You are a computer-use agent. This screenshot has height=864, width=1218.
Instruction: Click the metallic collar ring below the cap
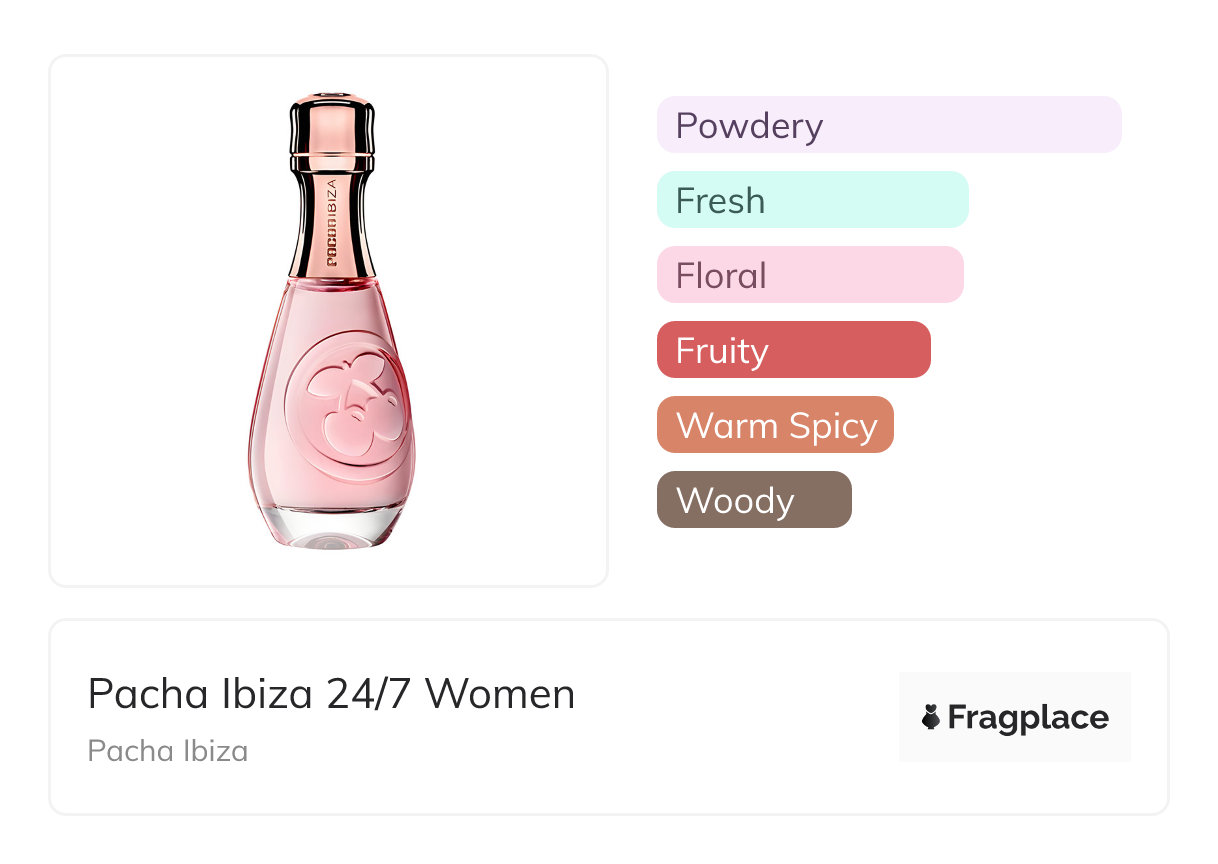tap(331, 160)
